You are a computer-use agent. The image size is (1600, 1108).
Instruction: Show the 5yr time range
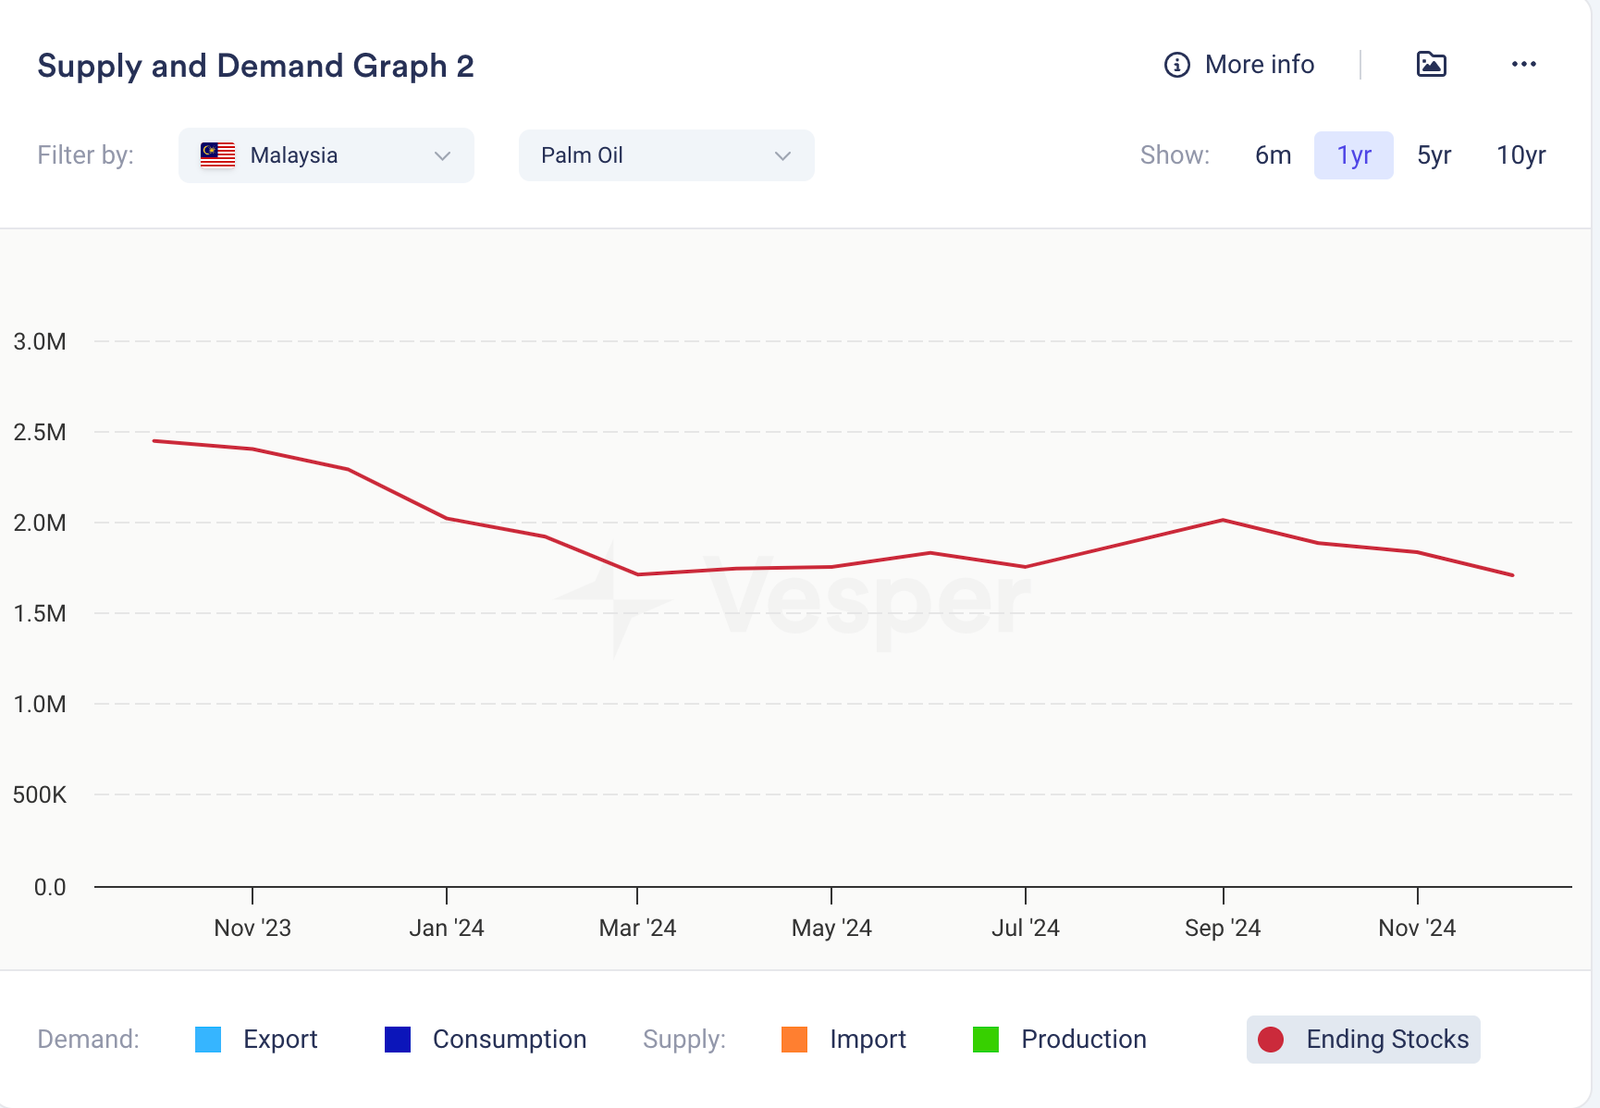(1433, 155)
